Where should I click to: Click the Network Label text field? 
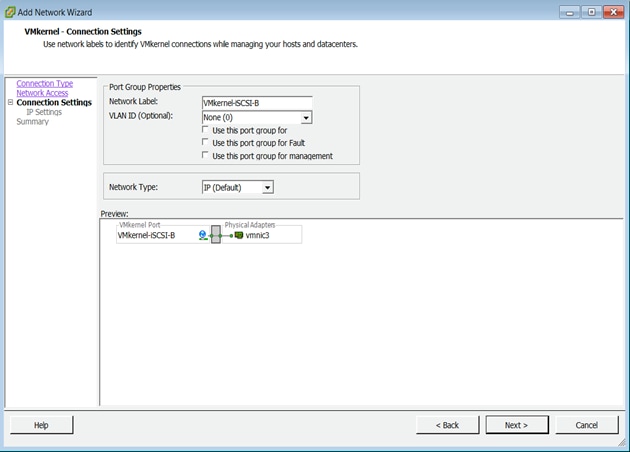257,103
